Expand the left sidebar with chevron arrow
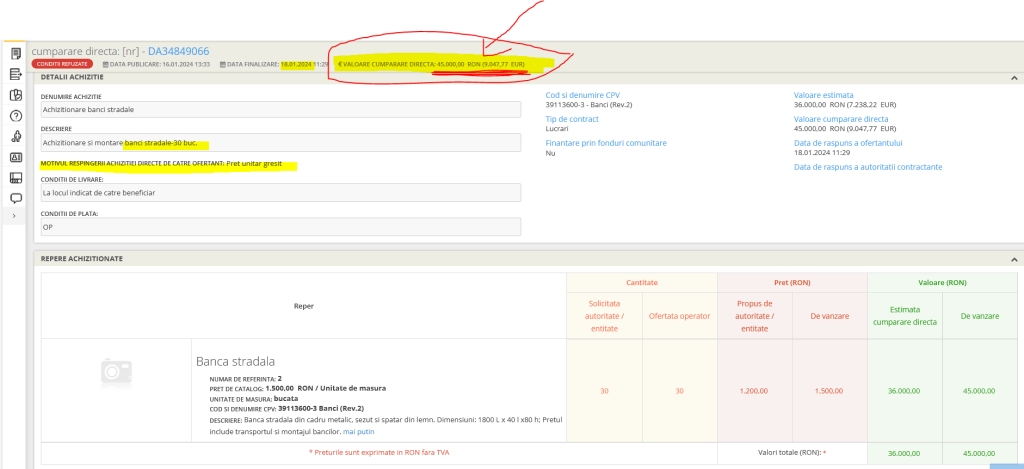Image resolution: width=1024 pixels, height=469 pixels. (x=14, y=216)
